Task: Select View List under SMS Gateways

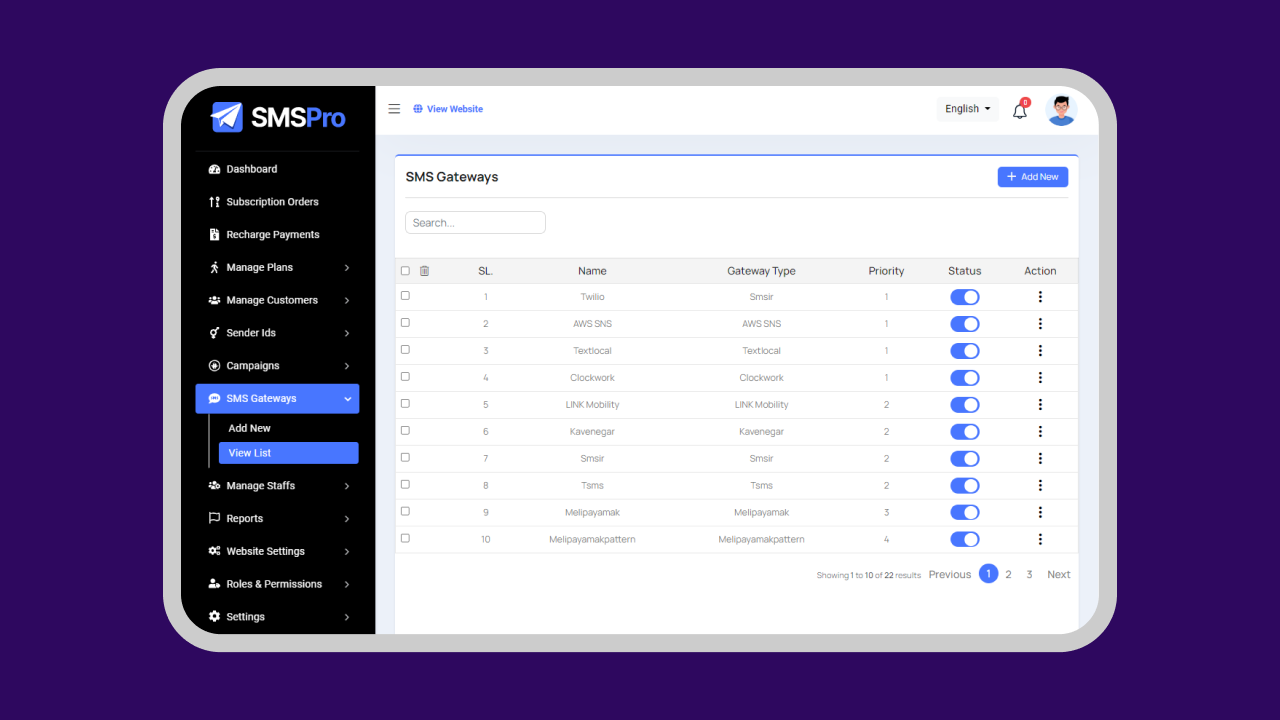Action: [249, 452]
